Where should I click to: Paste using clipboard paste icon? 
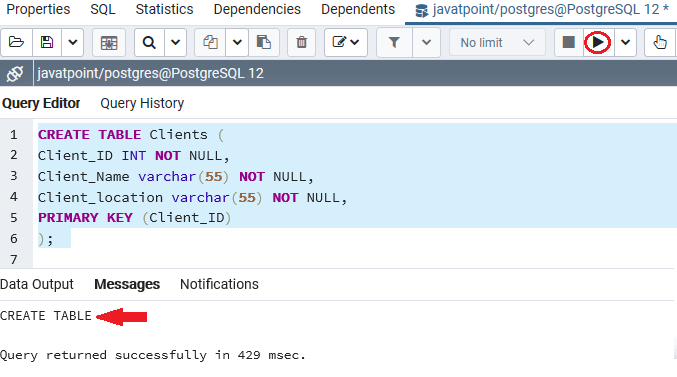click(x=264, y=42)
